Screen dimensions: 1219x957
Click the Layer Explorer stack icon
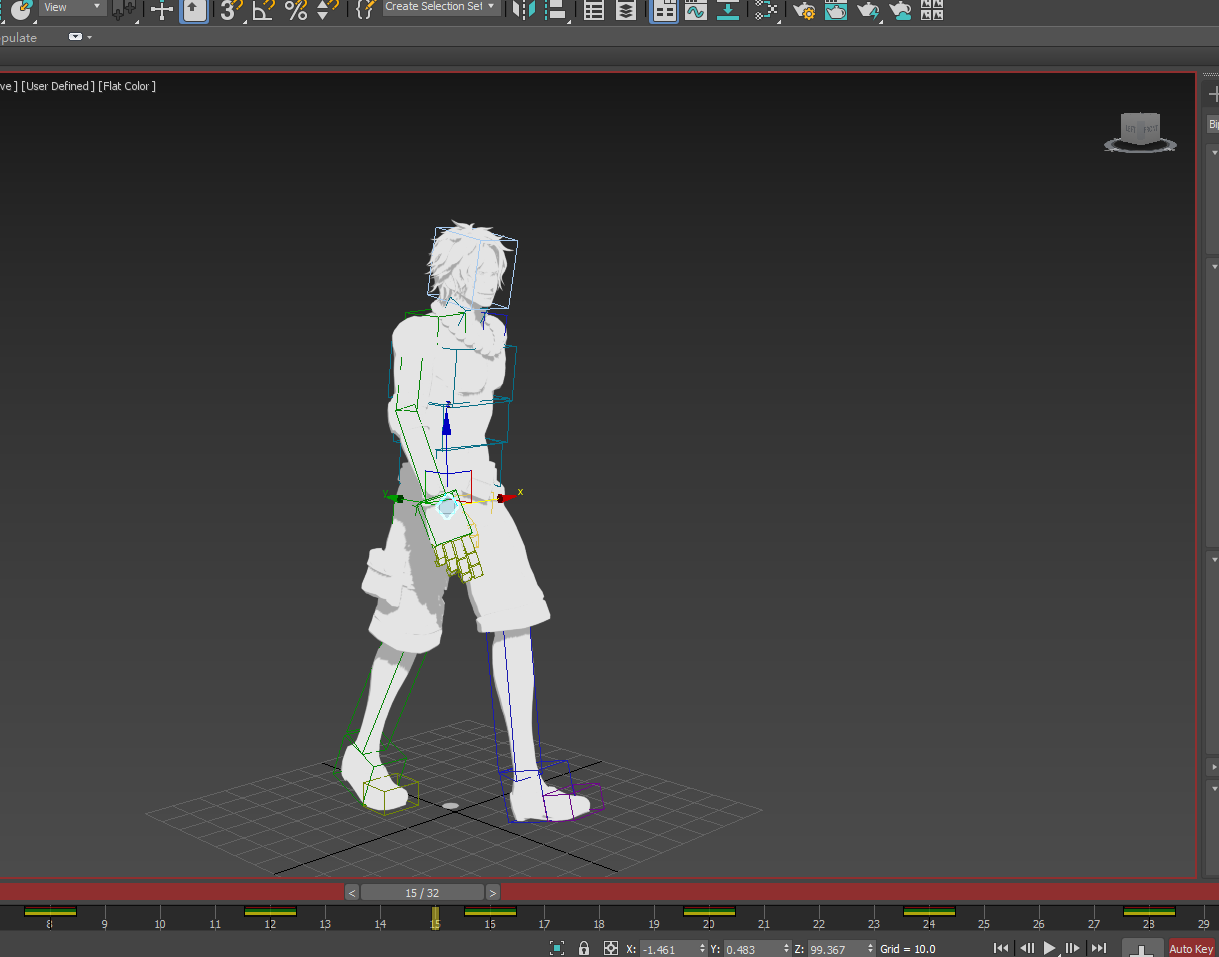pyautogui.click(x=625, y=10)
